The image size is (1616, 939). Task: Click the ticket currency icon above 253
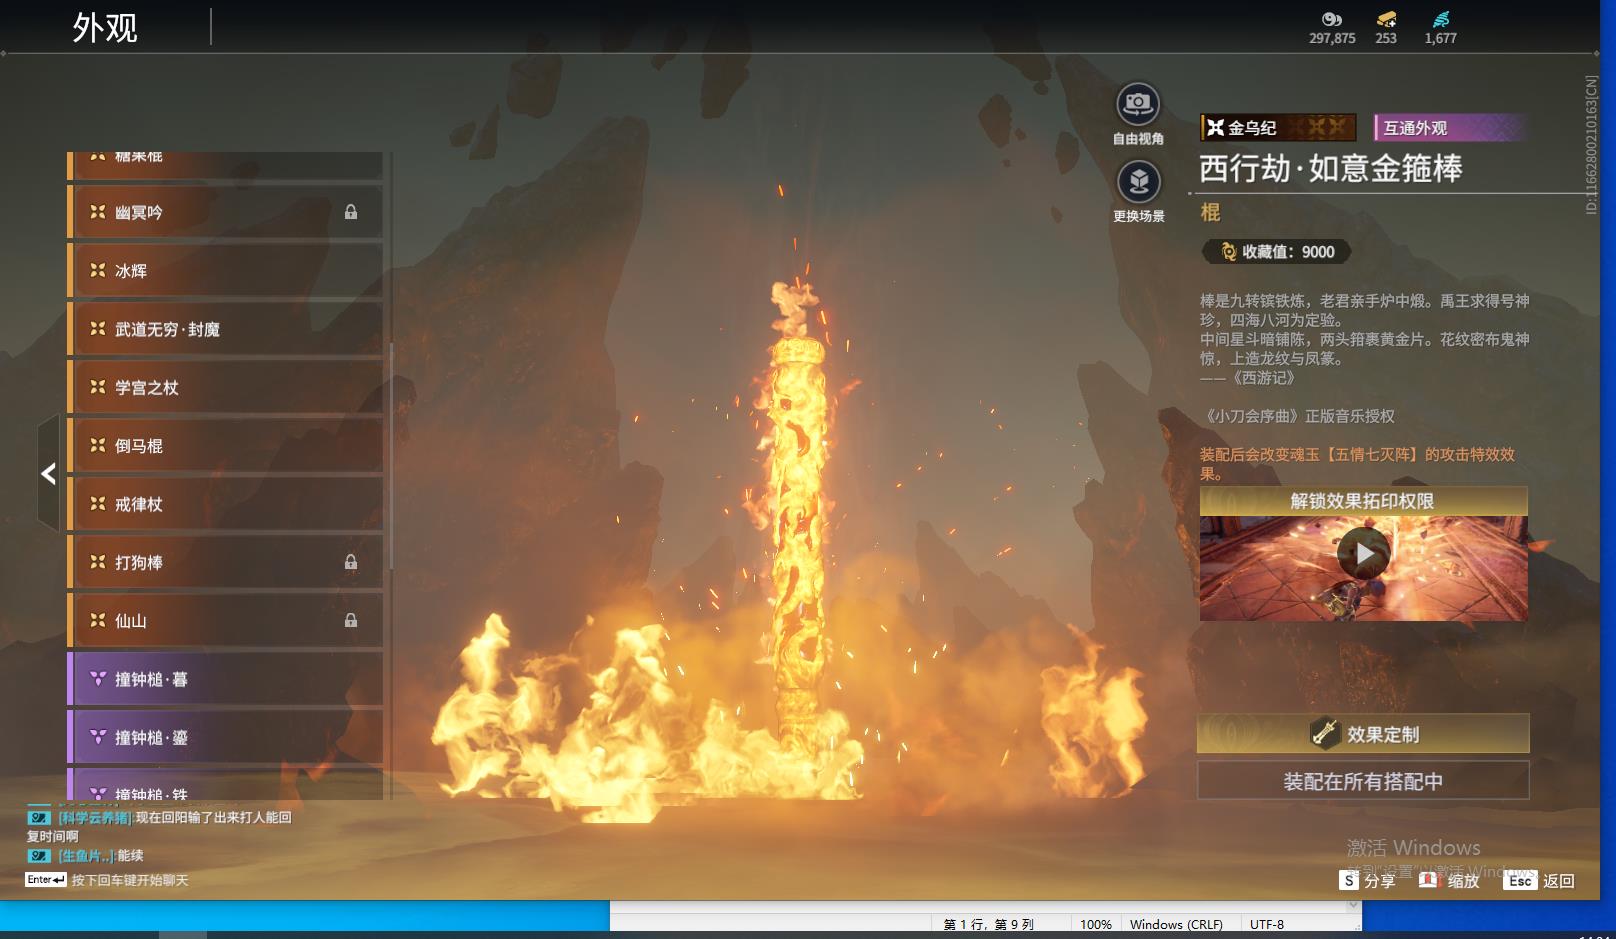tap(1386, 19)
